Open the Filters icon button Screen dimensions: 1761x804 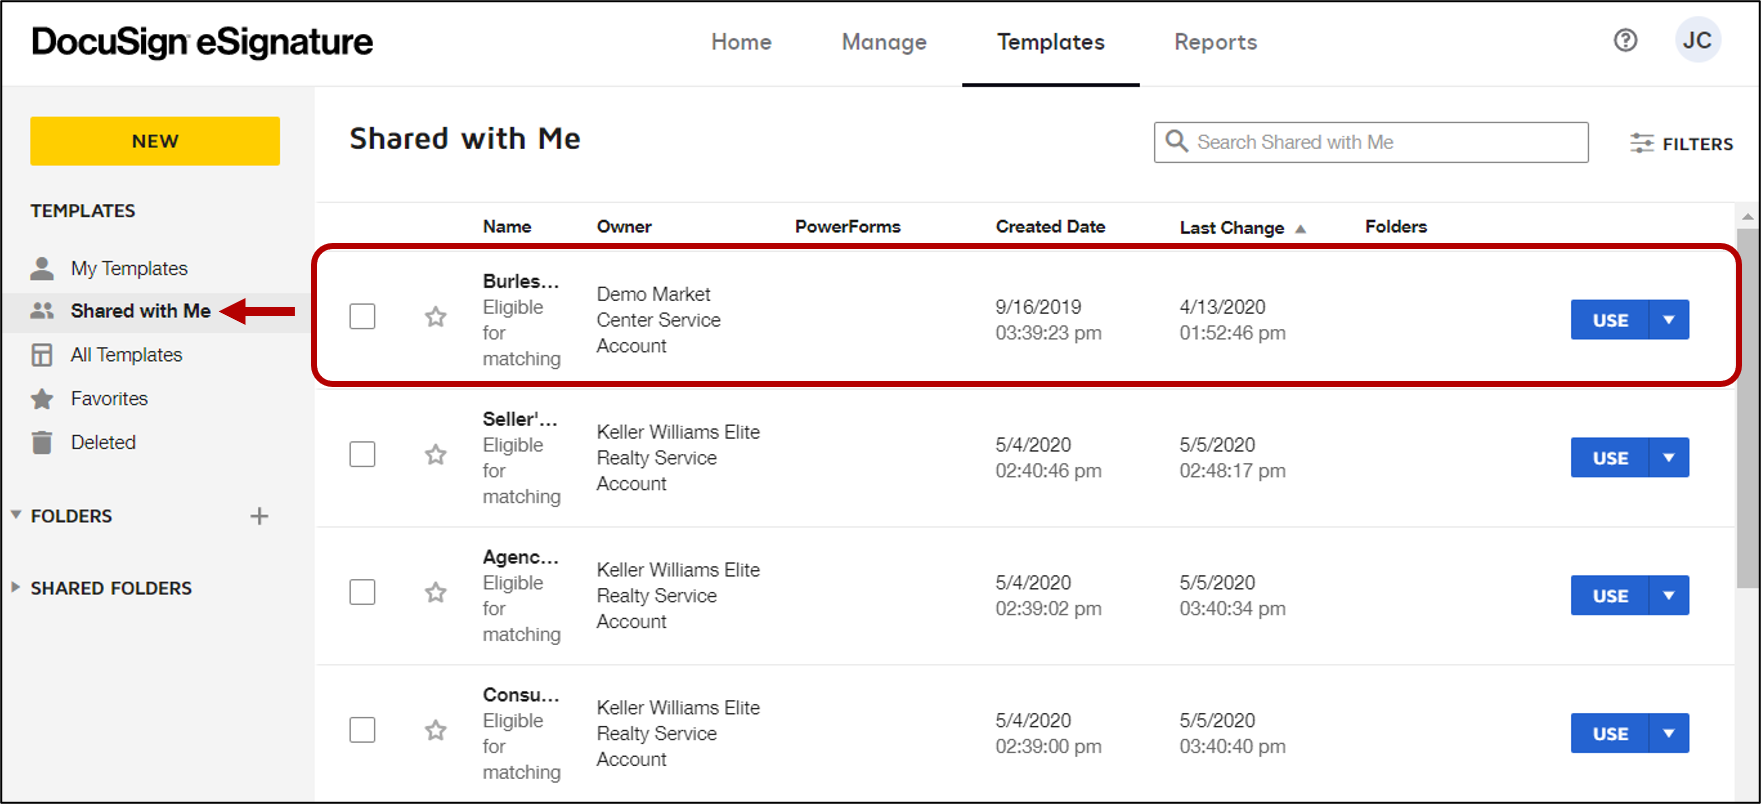(x=1681, y=143)
